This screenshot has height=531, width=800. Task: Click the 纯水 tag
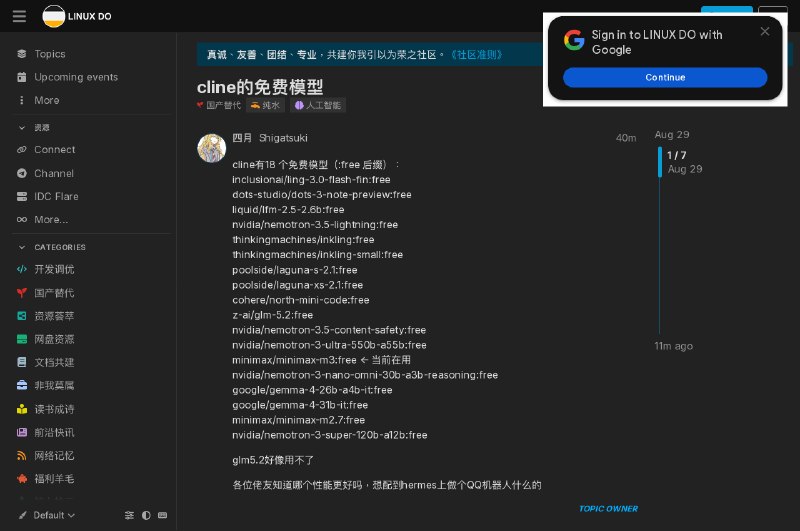click(x=265, y=105)
